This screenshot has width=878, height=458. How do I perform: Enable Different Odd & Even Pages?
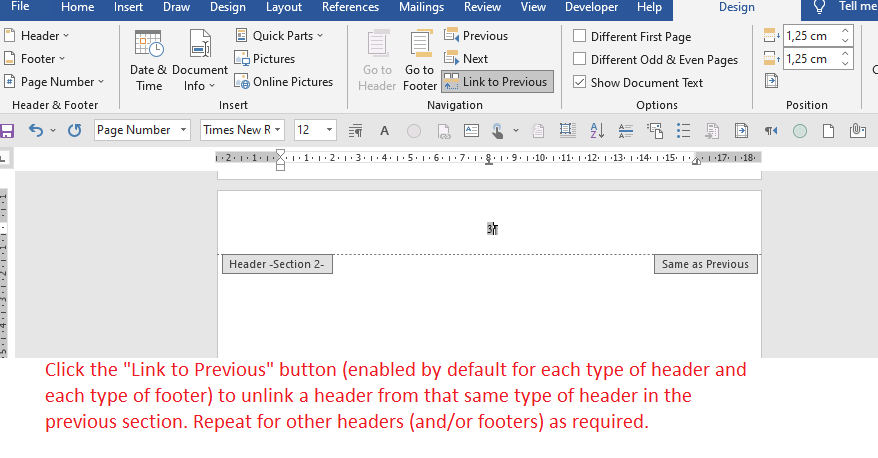(x=580, y=59)
